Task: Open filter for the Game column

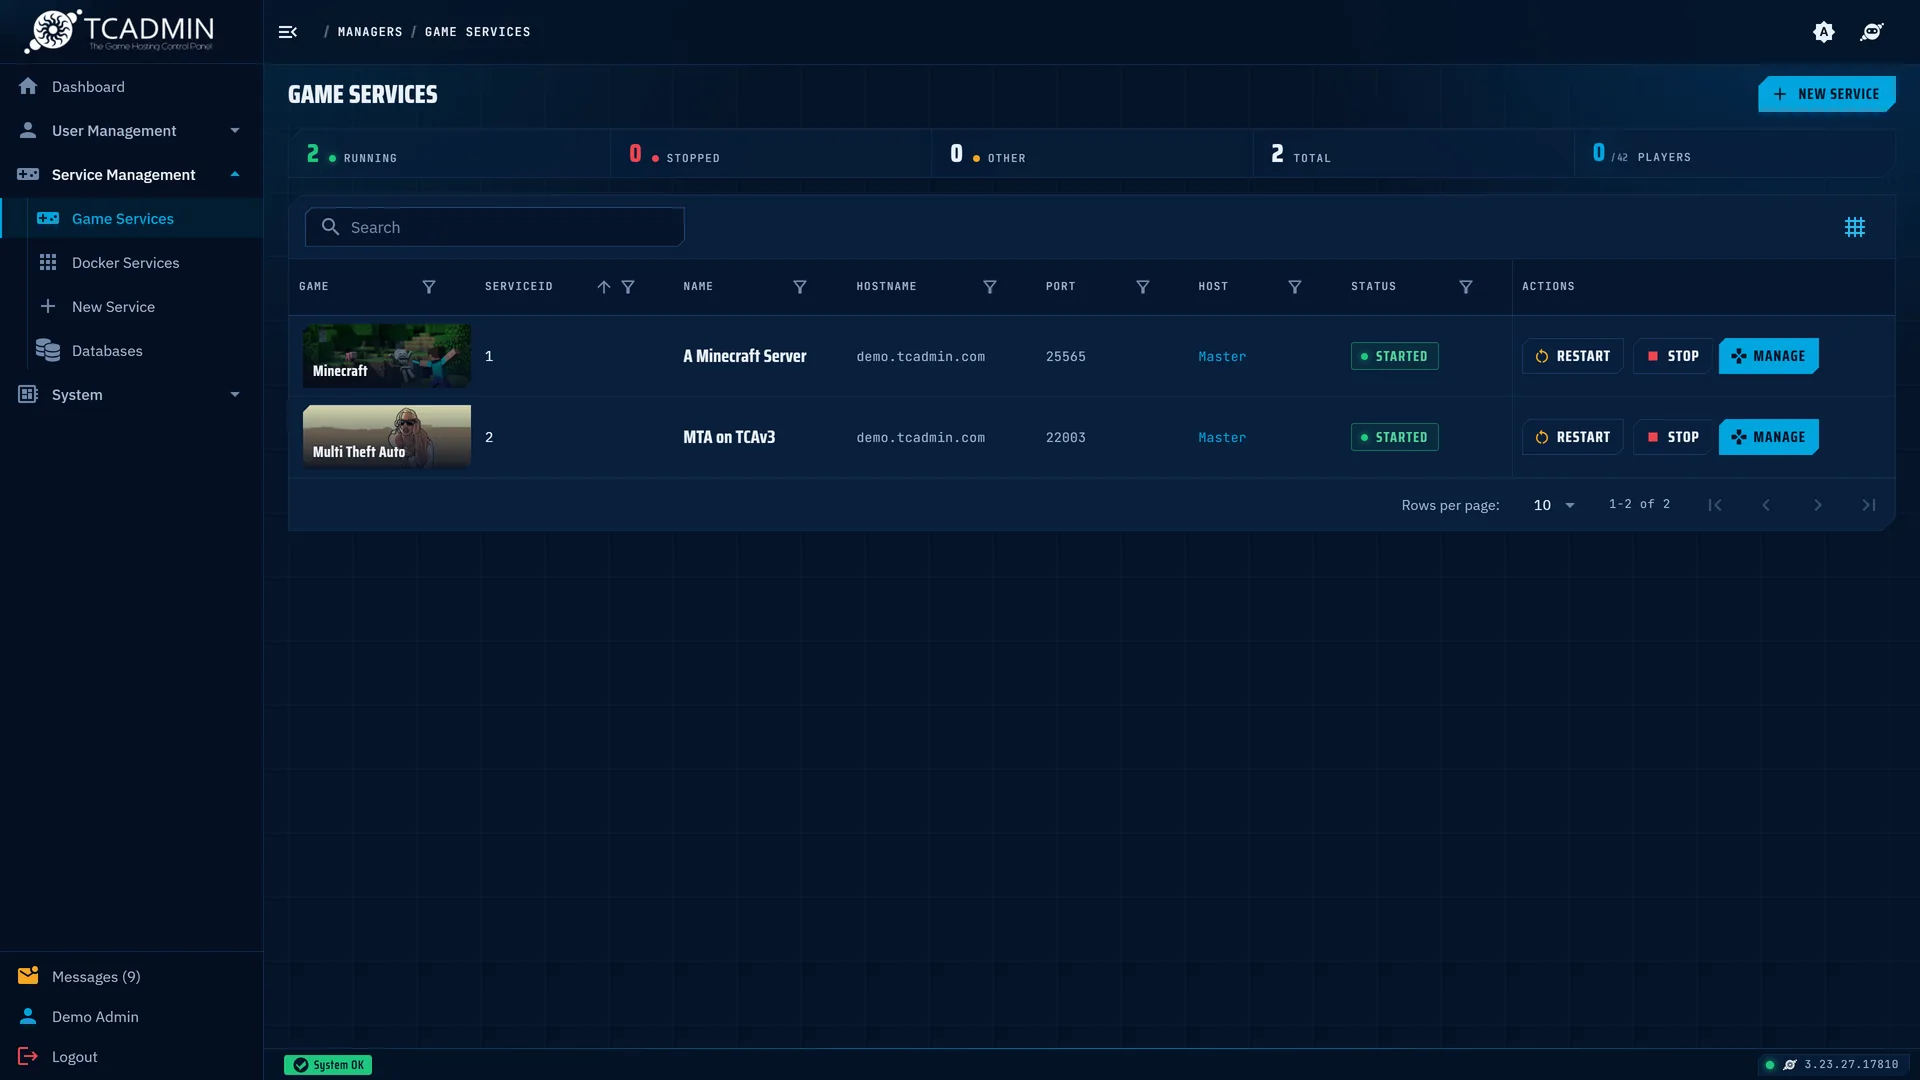Action: (x=429, y=287)
